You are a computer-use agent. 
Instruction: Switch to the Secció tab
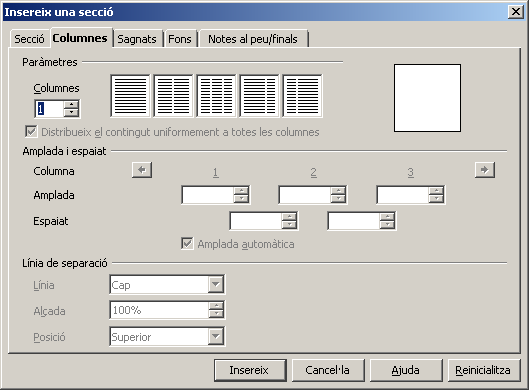click(x=29, y=39)
